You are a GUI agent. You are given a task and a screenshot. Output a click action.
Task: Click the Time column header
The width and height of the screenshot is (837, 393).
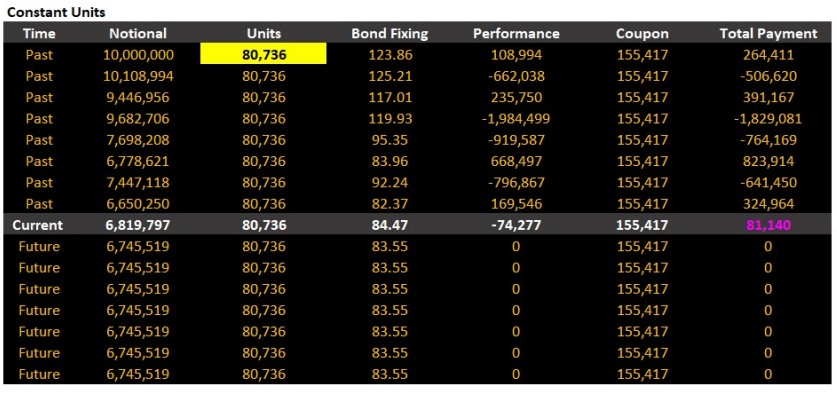click(x=39, y=34)
